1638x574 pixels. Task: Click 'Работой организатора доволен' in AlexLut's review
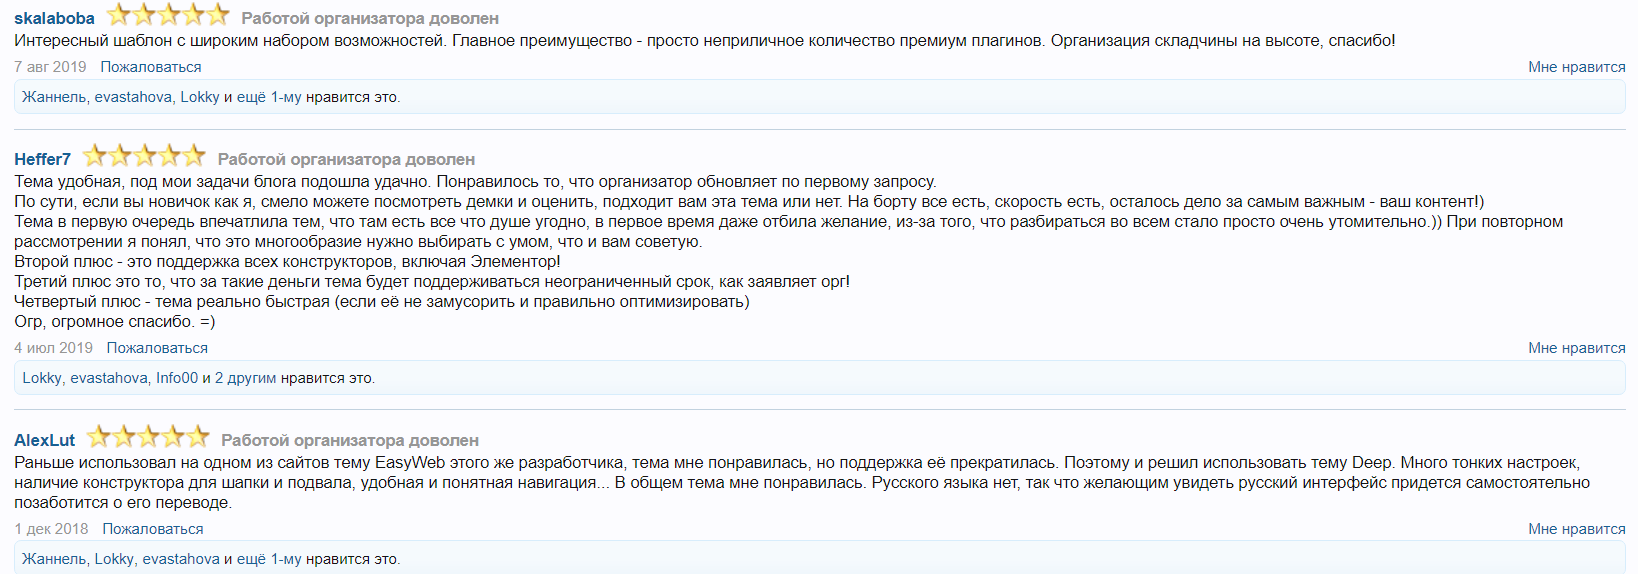pos(350,440)
